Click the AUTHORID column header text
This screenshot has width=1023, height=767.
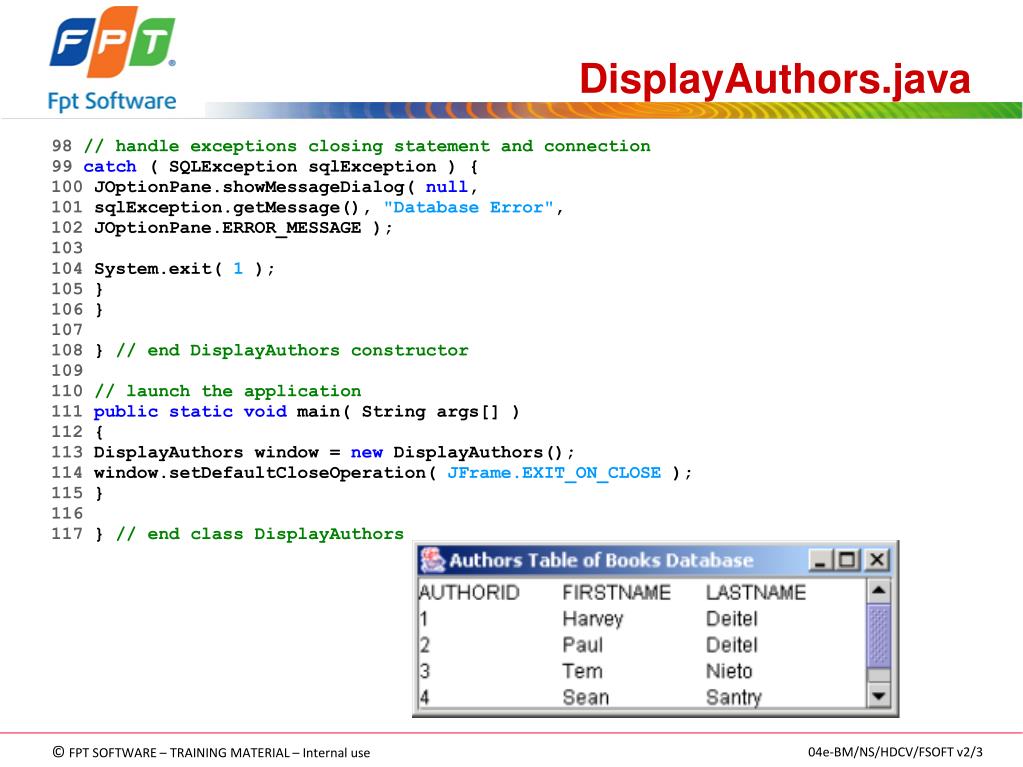point(469,592)
